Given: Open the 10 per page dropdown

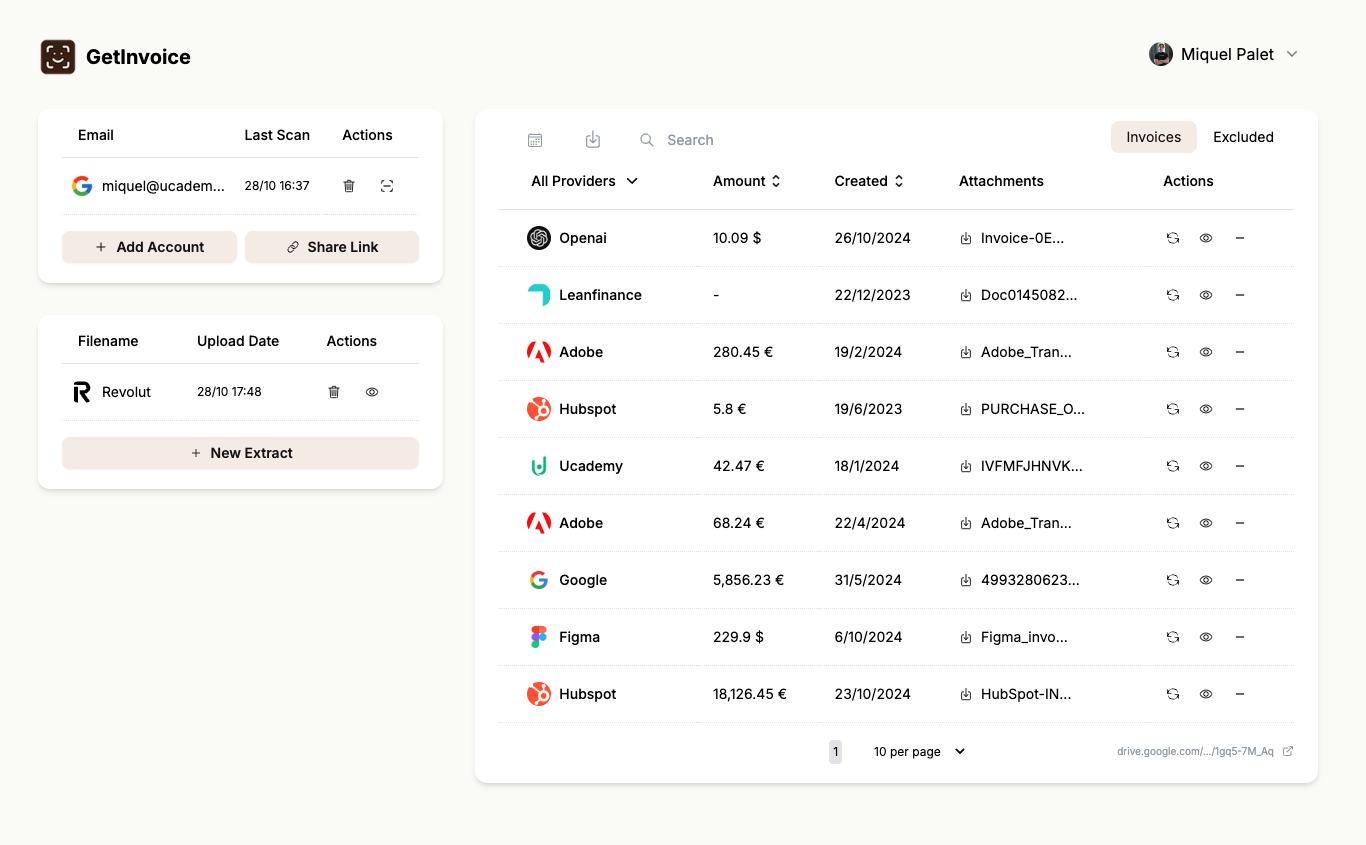Looking at the screenshot, I should [916, 751].
